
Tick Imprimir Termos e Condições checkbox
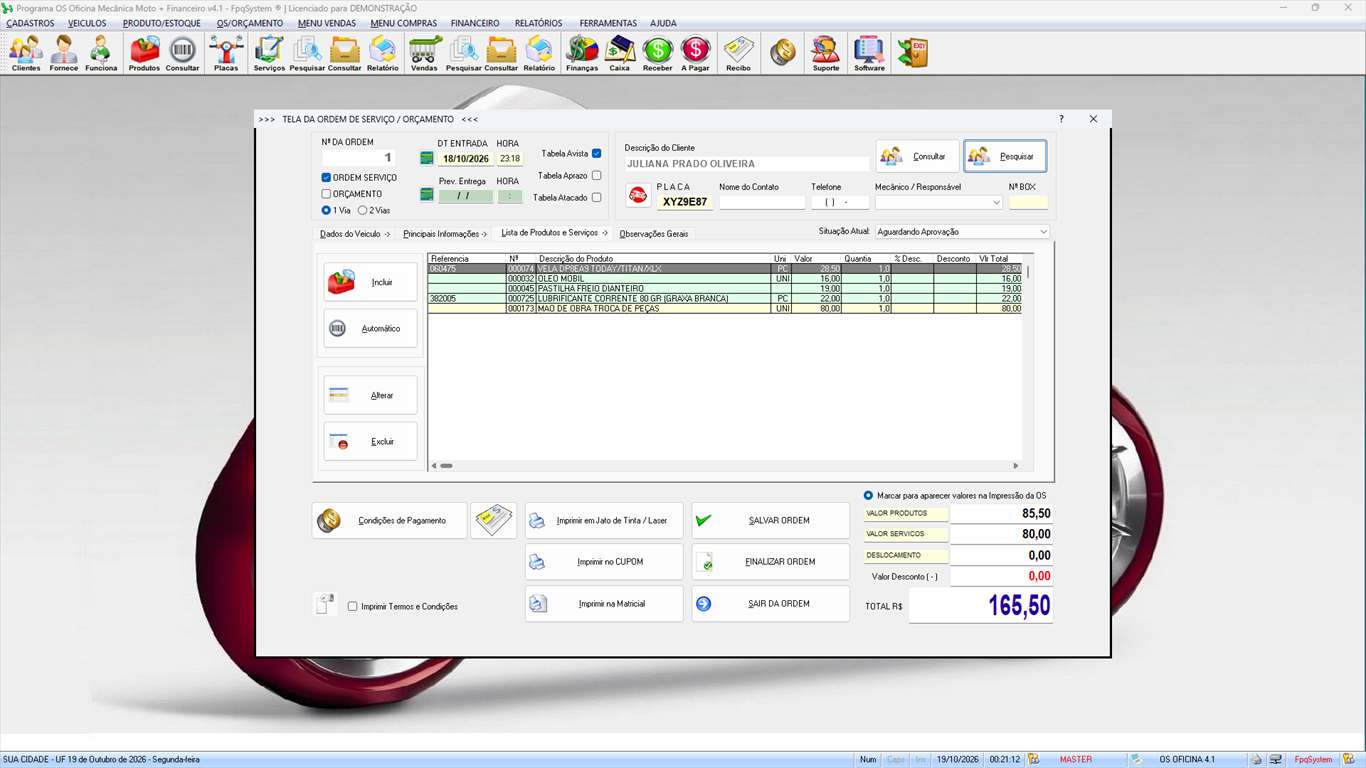[x=352, y=606]
